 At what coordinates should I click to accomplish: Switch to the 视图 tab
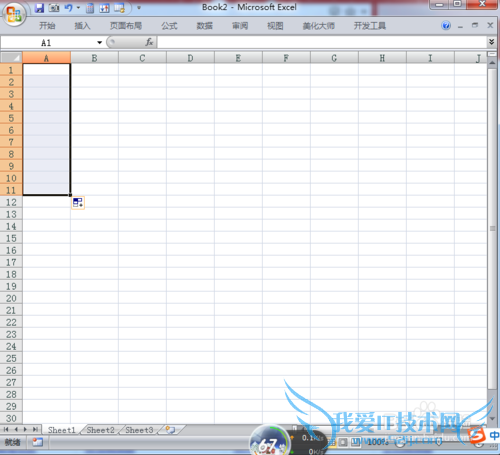(275, 26)
